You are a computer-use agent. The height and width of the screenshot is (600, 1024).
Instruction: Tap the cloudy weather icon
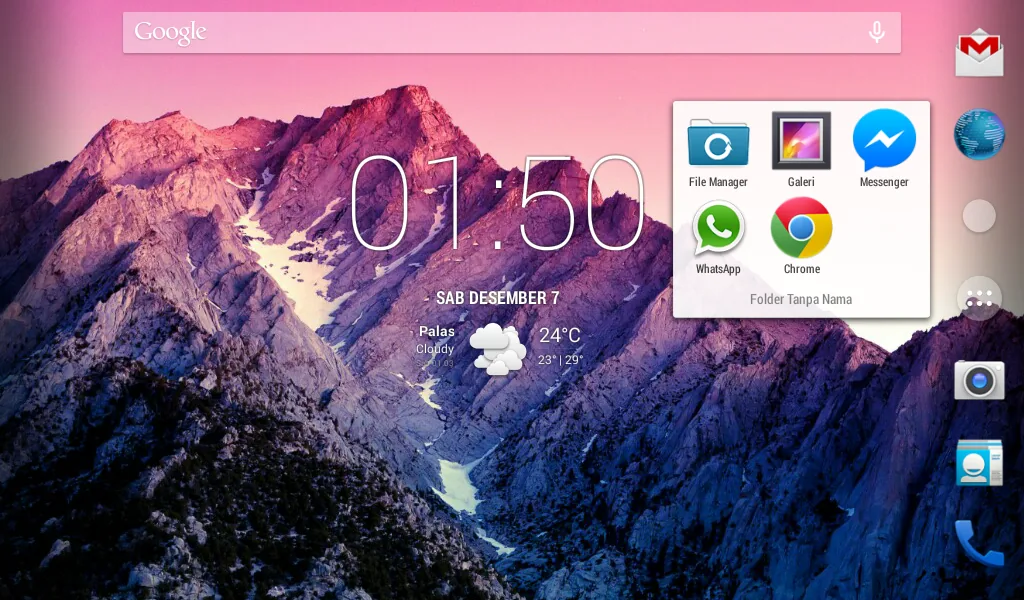[497, 349]
